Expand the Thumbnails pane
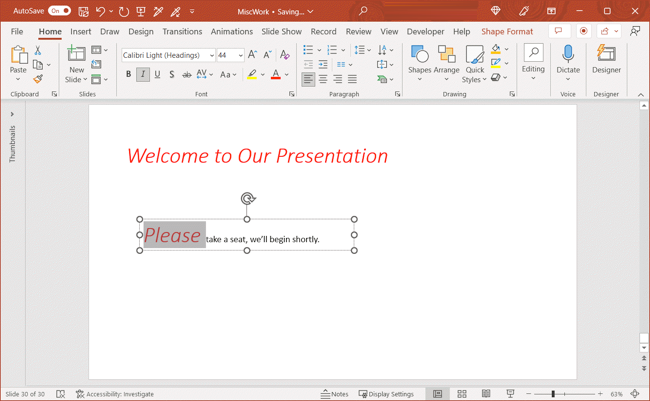 coord(12,114)
